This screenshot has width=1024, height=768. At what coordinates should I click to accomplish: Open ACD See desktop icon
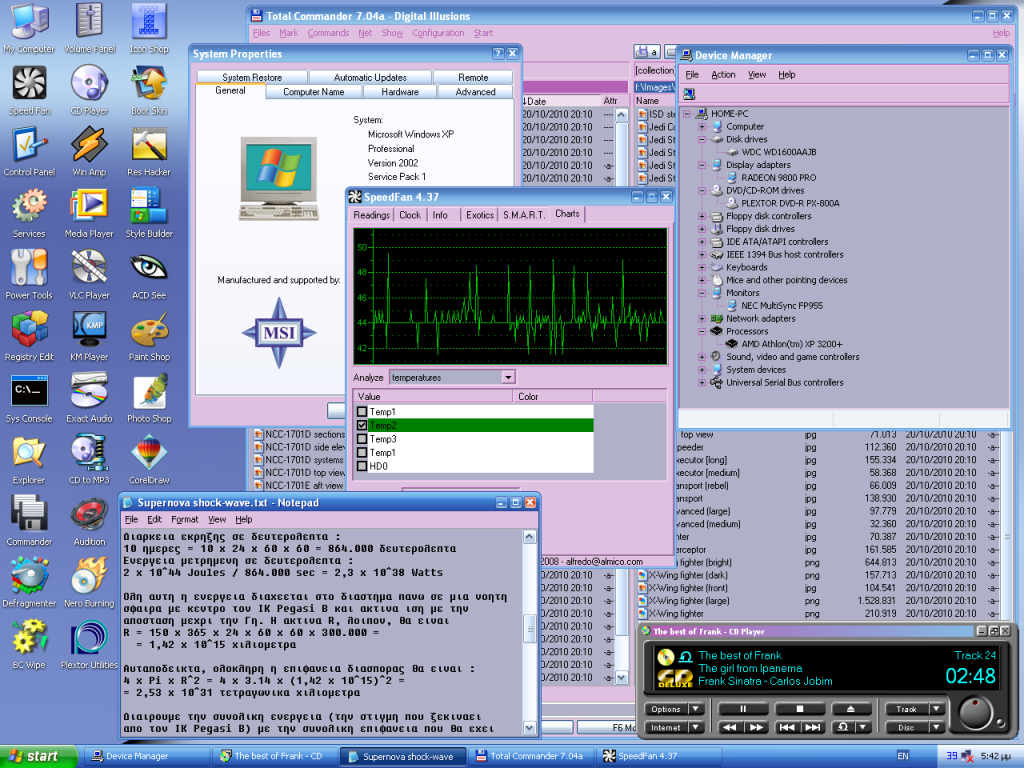[149, 275]
